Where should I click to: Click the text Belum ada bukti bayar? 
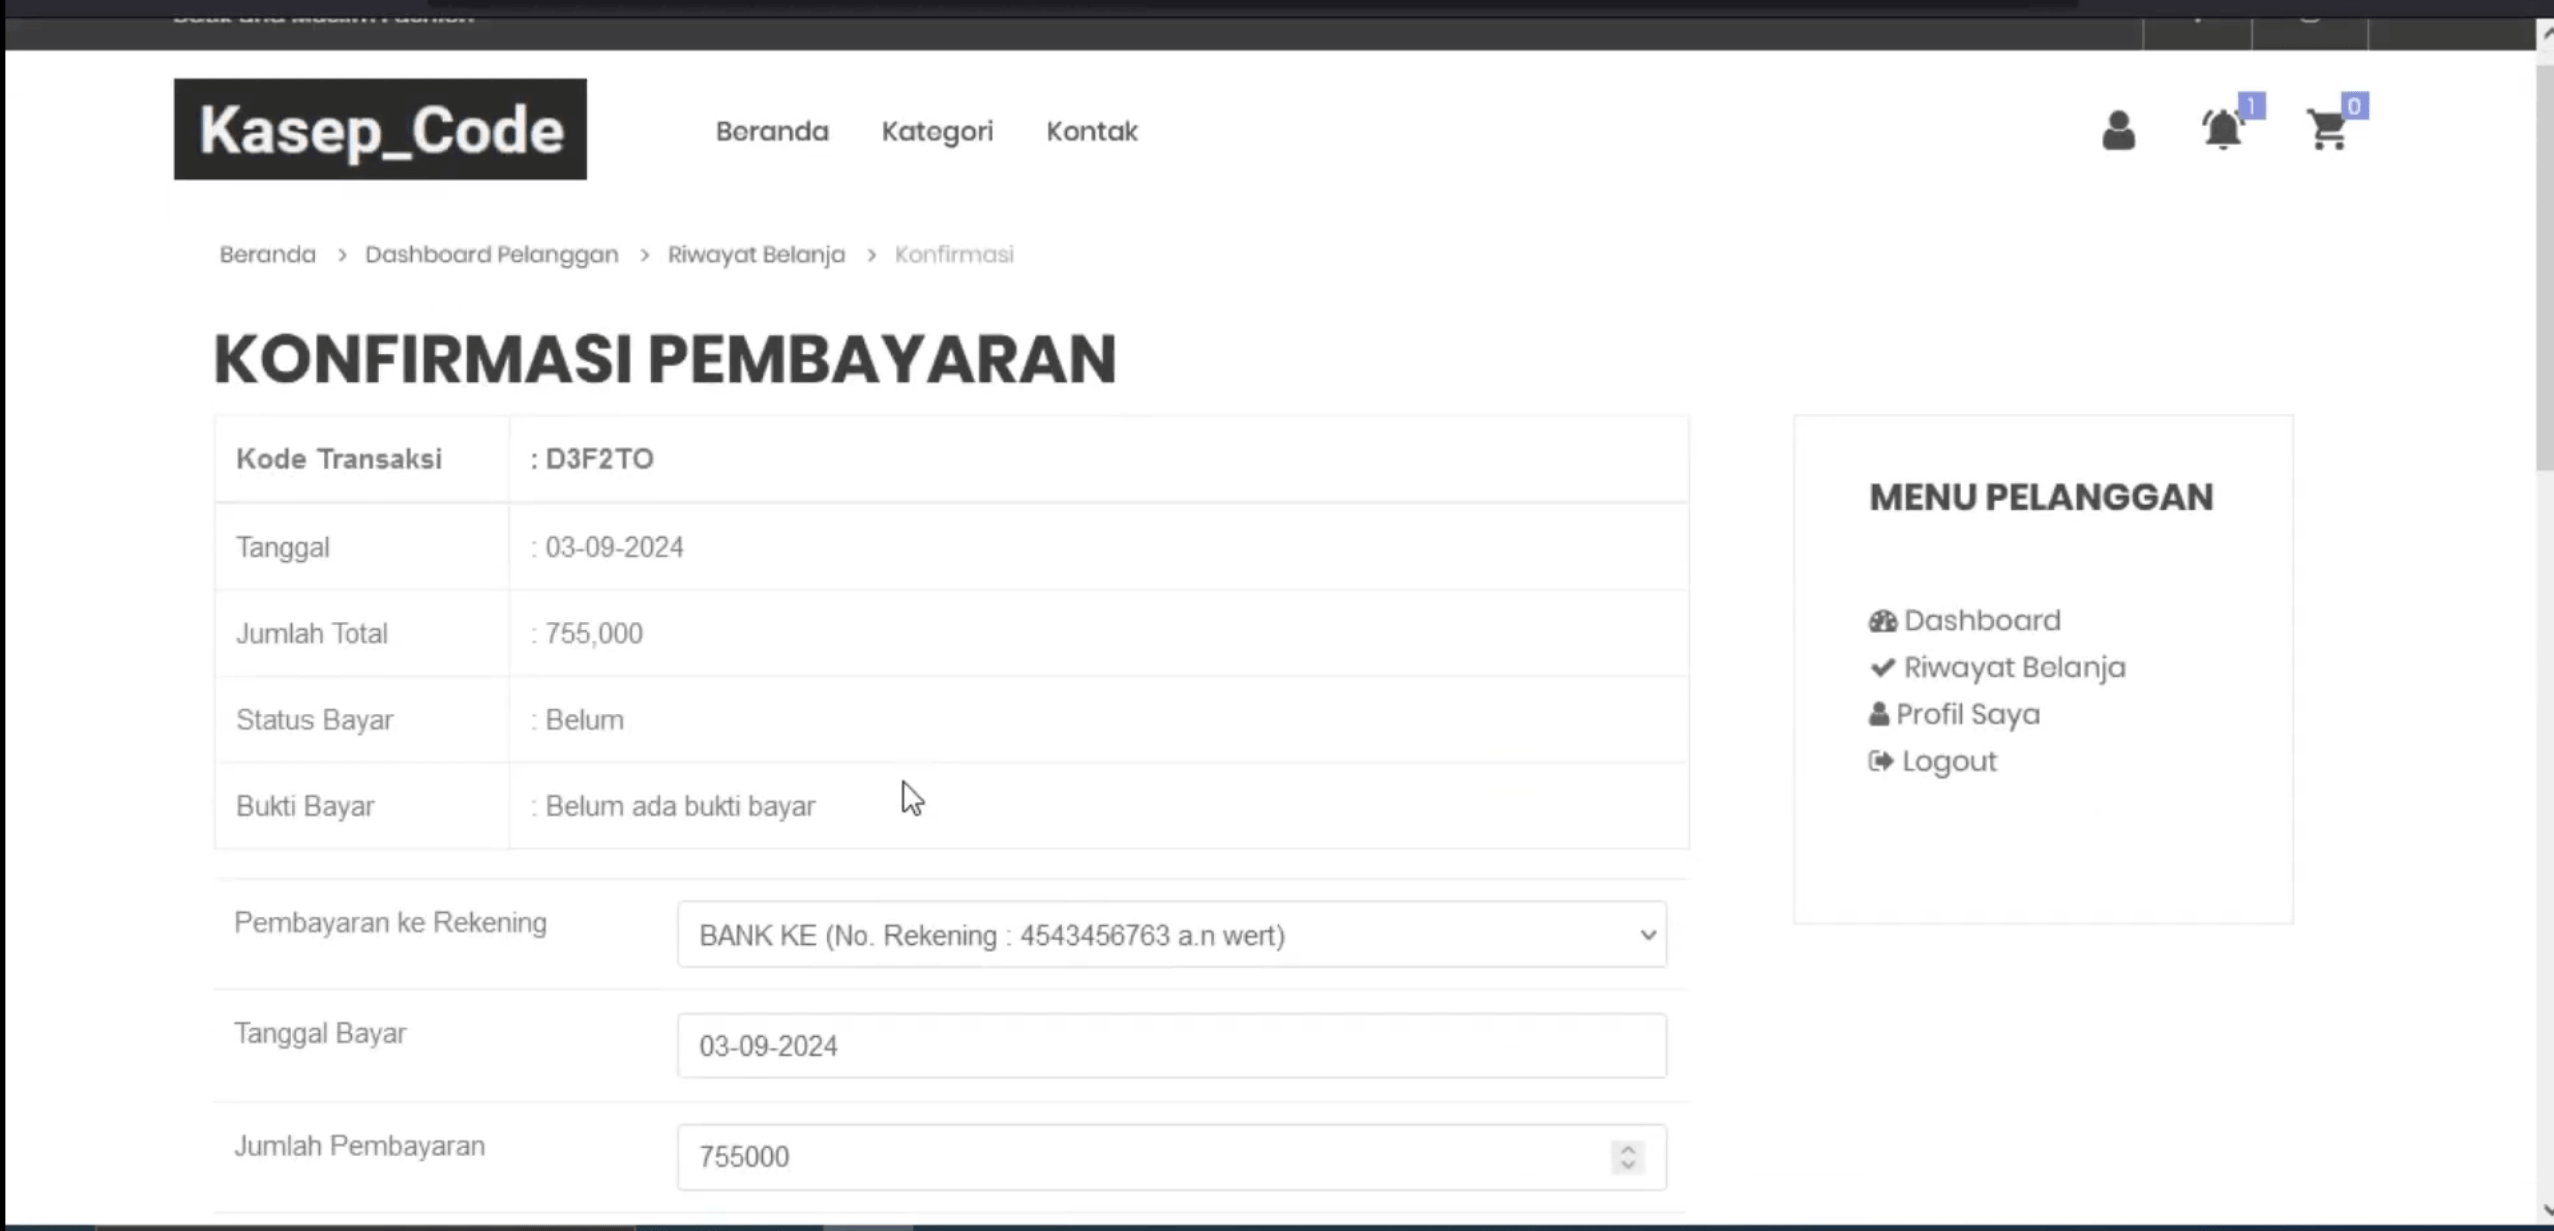coord(680,806)
